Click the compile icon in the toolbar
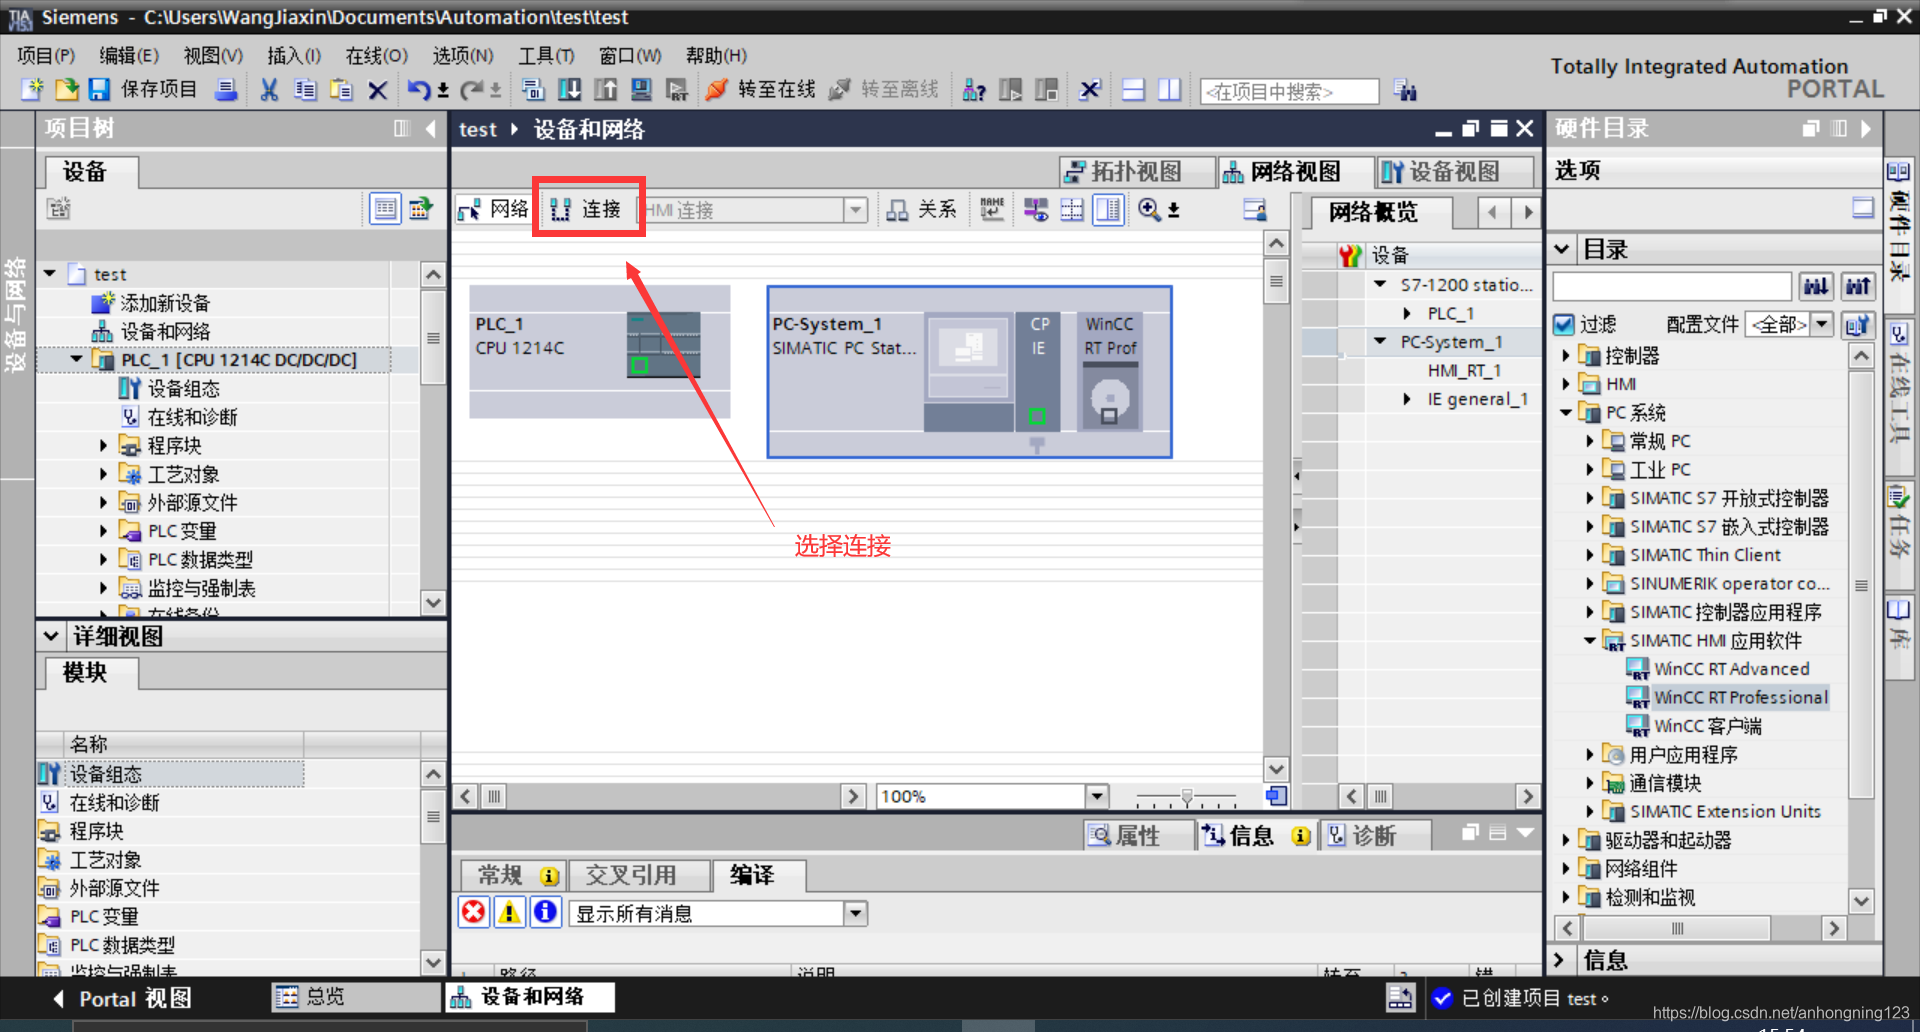Image resolution: width=1920 pixels, height=1032 pixels. pyautogui.click(x=533, y=90)
